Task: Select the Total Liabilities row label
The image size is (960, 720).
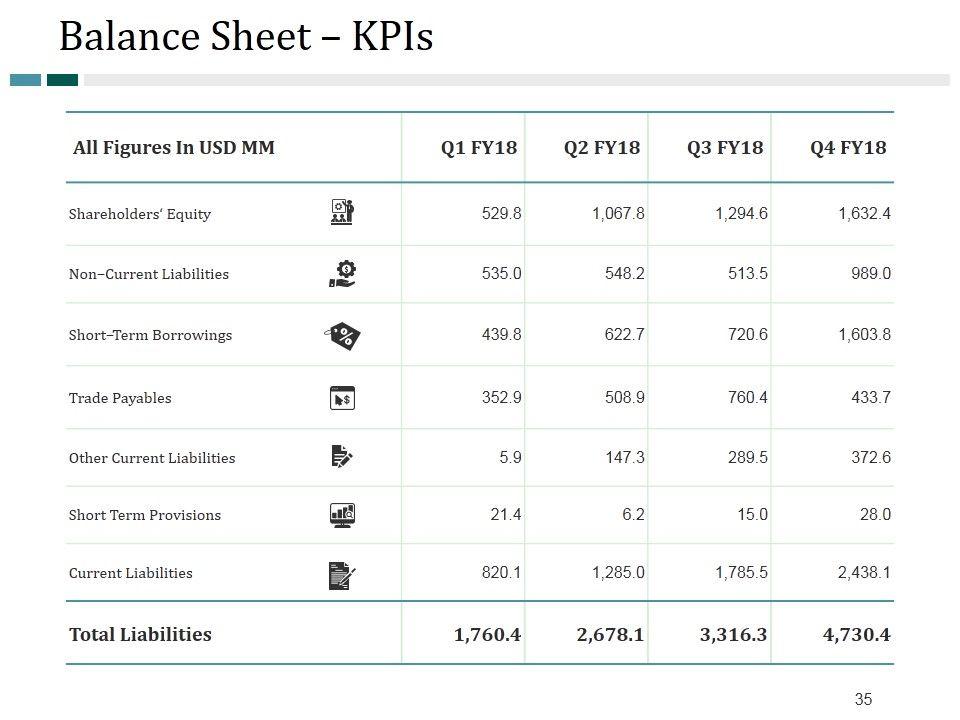Action: (140, 634)
